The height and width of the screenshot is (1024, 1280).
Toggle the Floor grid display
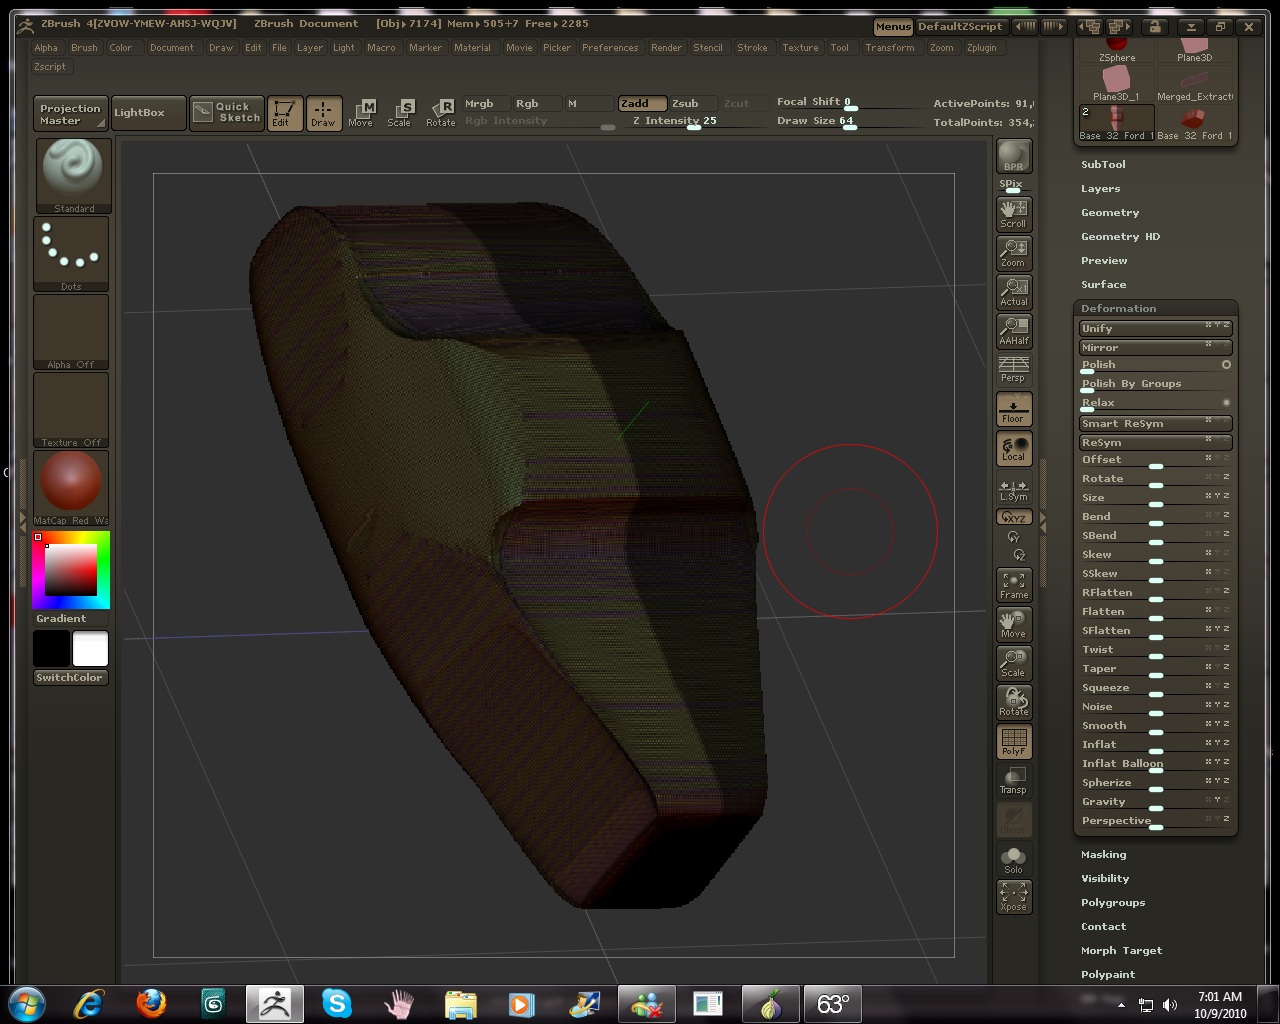[1013, 408]
